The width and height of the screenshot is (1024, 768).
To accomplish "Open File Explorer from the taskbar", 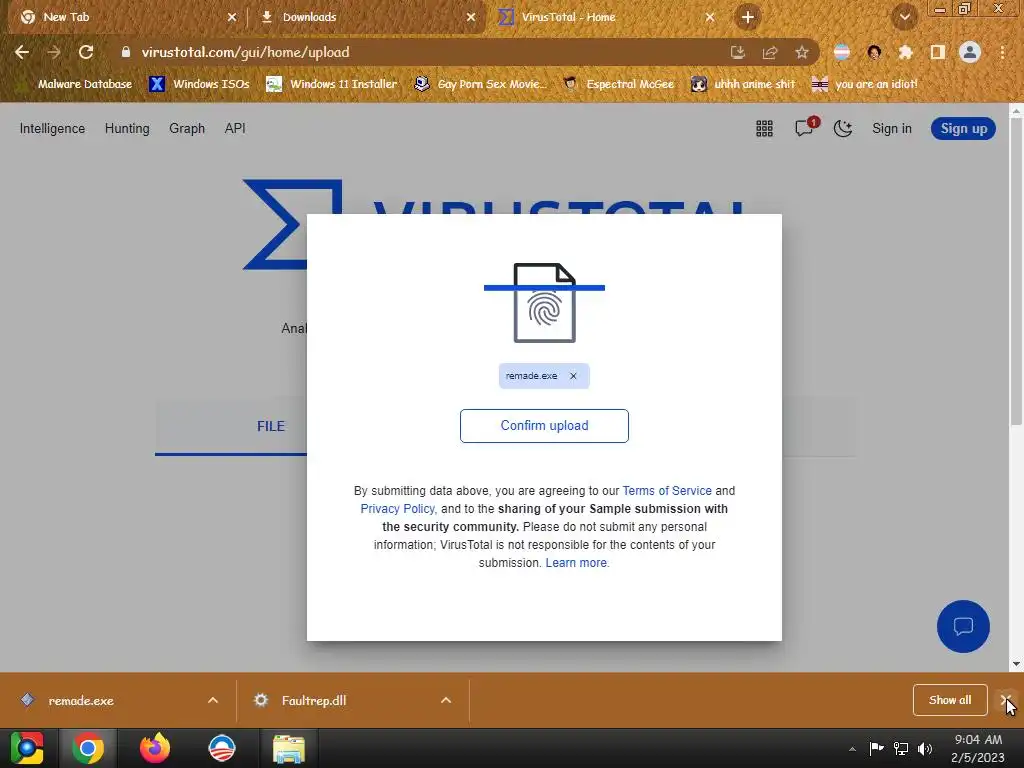I will (289, 748).
